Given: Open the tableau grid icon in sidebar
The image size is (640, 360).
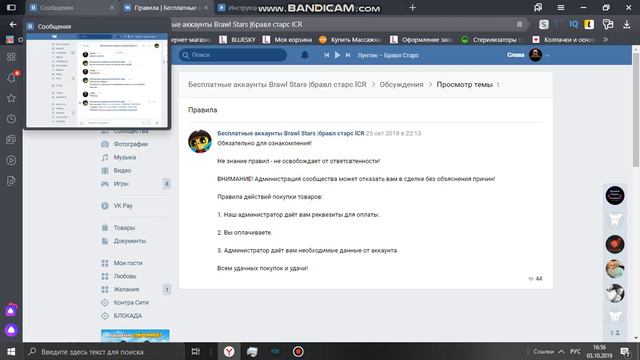Looking at the screenshot, I should click(11, 57).
